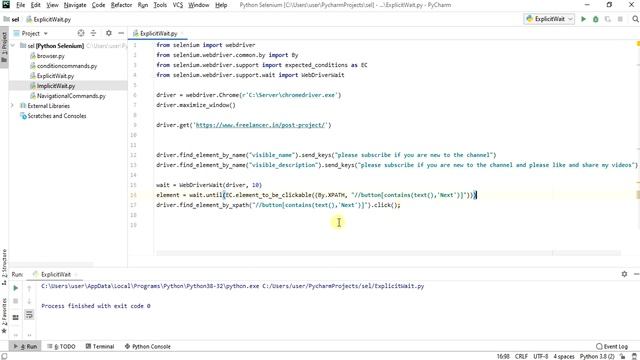The width and height of the screenshot is (640, 360).
Task: Click the locate/scroll-from-source icon in Project panel
Action: [81, 33]
